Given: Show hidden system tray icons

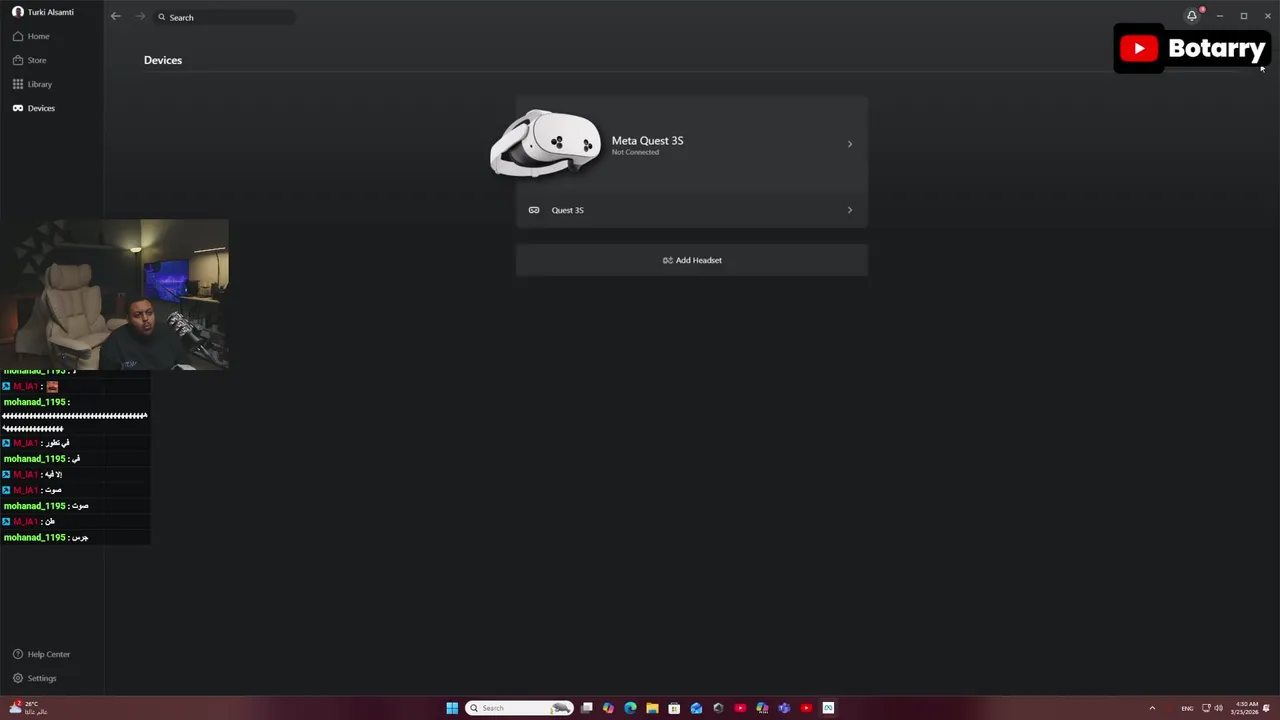Looking at the screenshot, I should coord(1152,708).
